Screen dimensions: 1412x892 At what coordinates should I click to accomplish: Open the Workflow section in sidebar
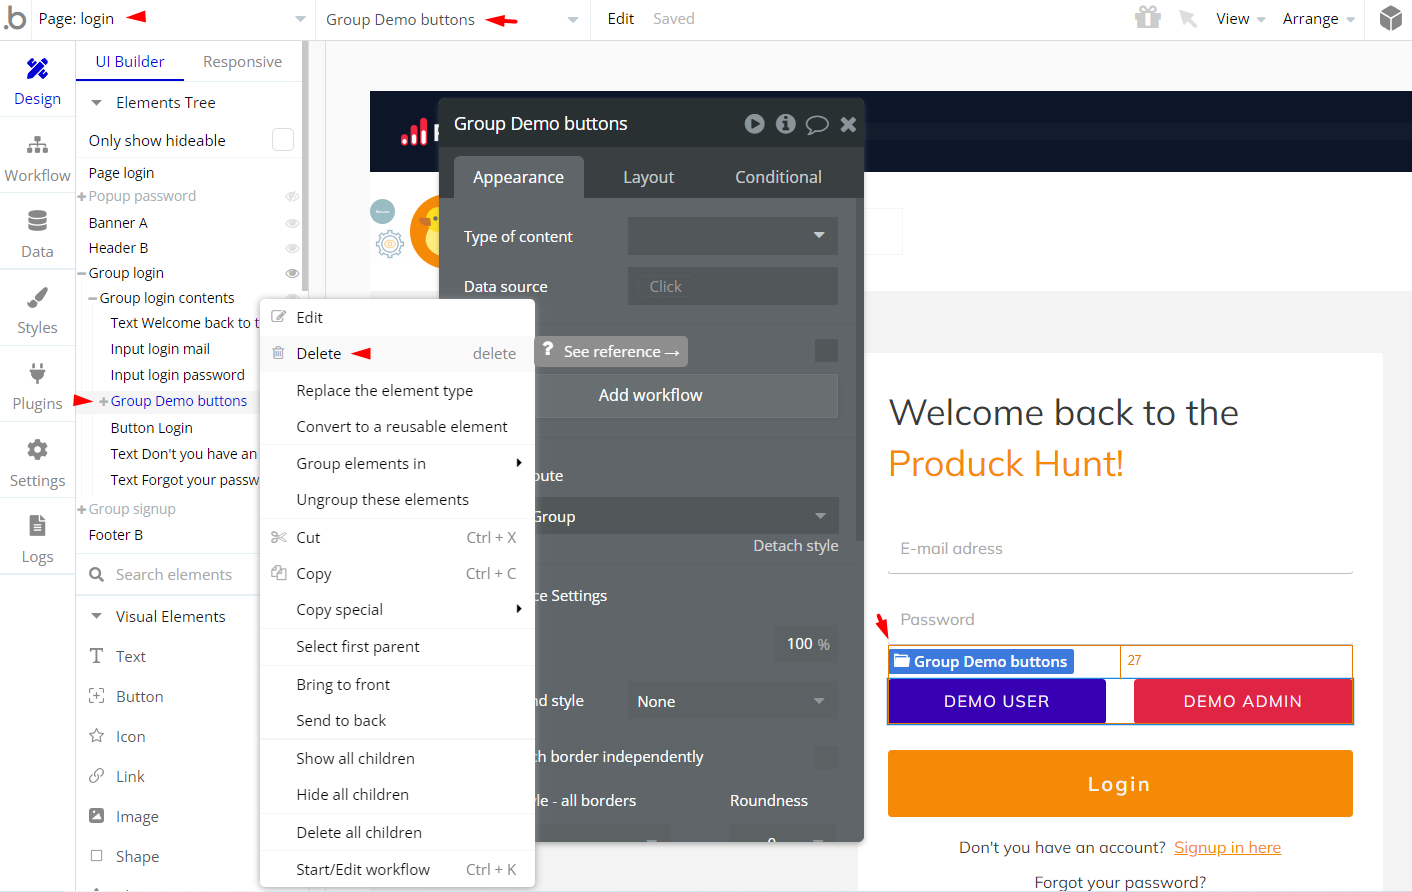pos(37,159)
